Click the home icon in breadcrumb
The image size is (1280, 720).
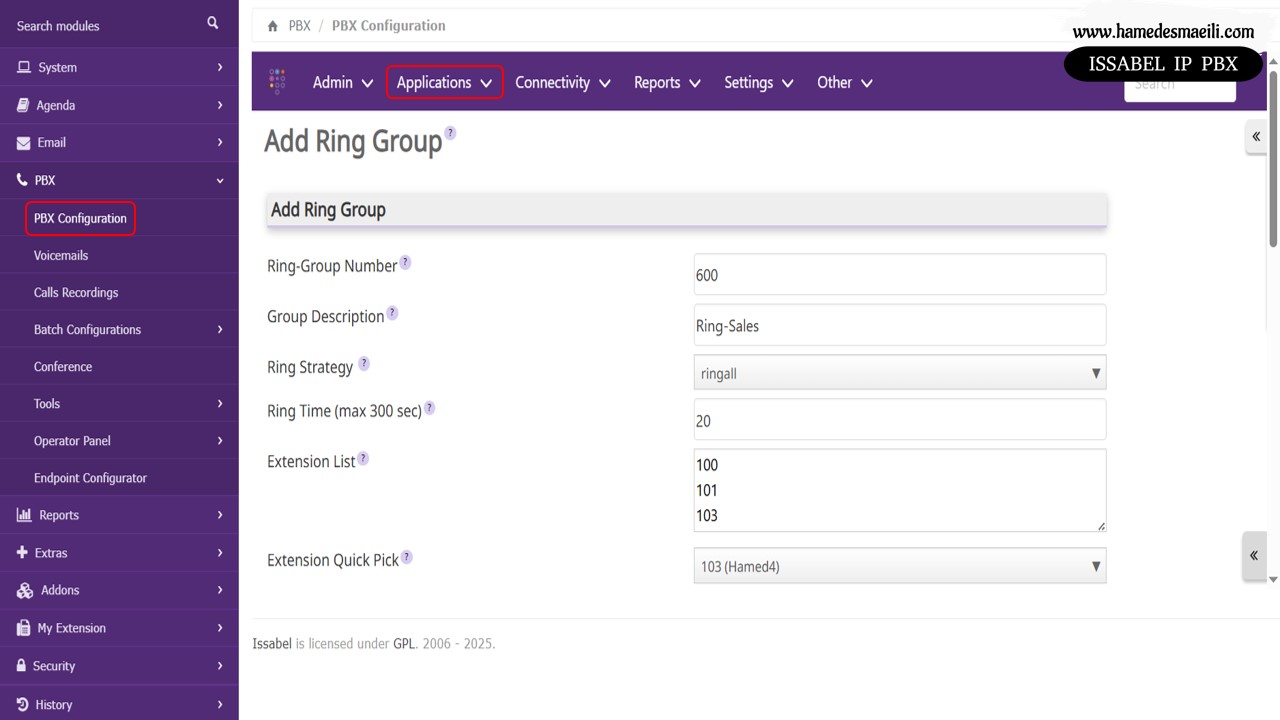point(273,26)
